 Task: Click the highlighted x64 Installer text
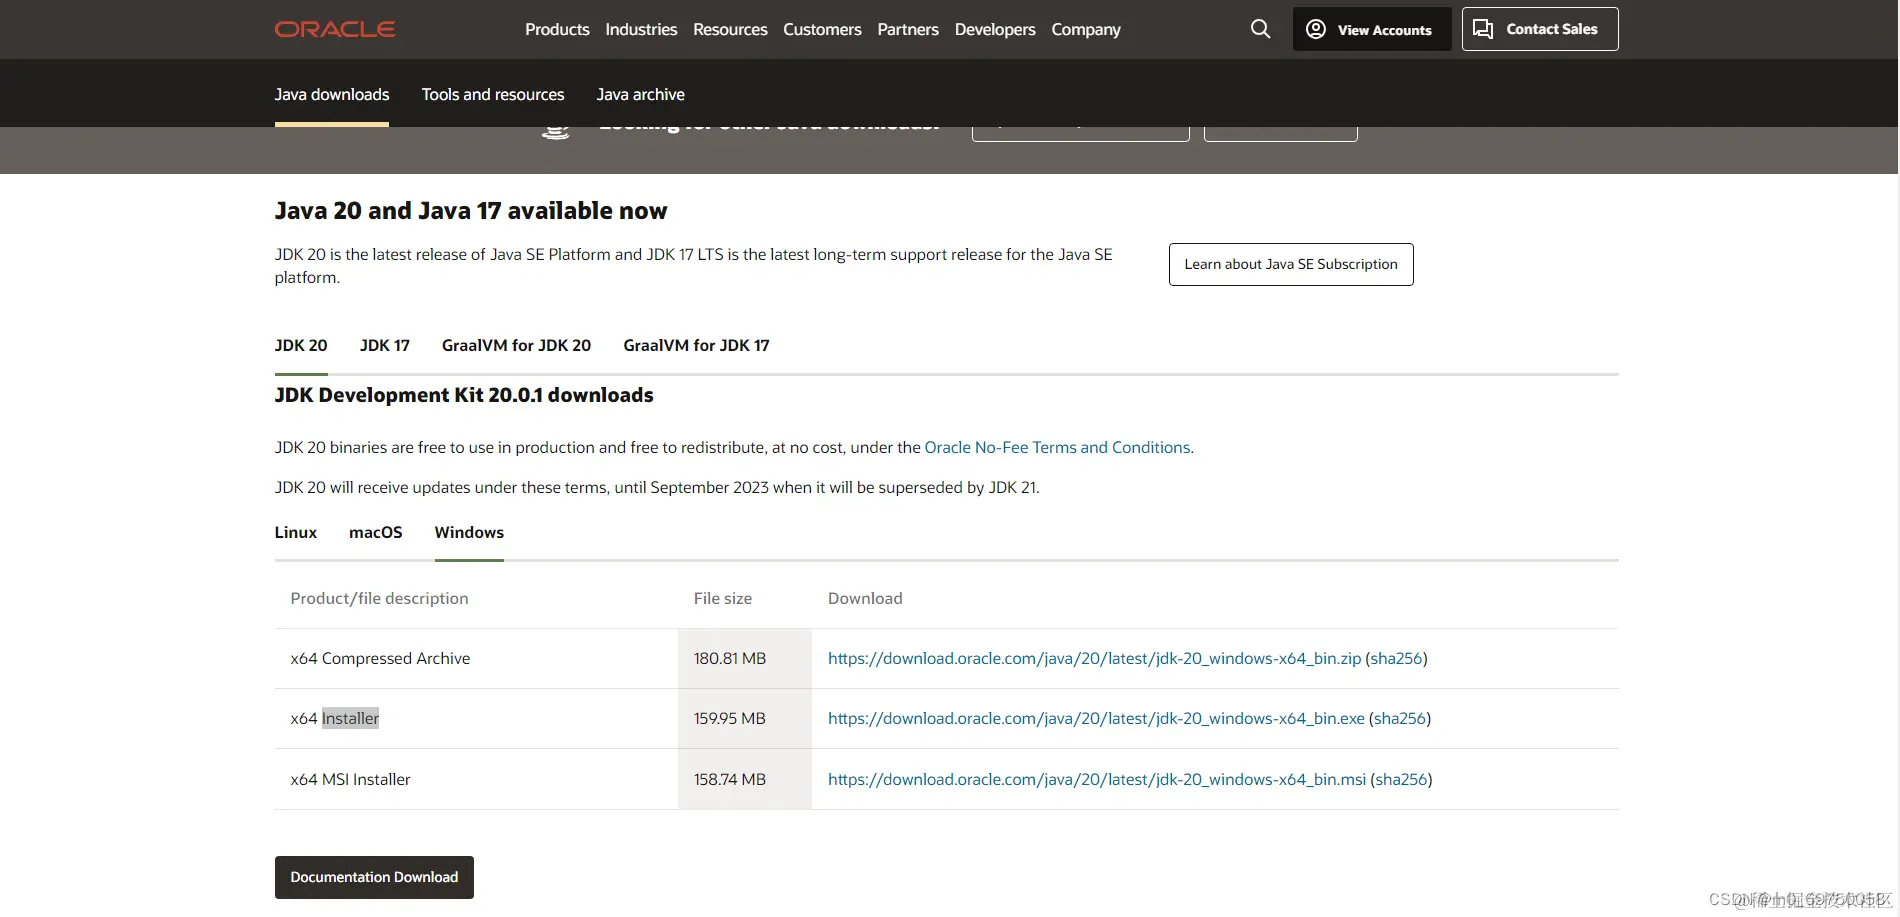[x=335, y=718]
